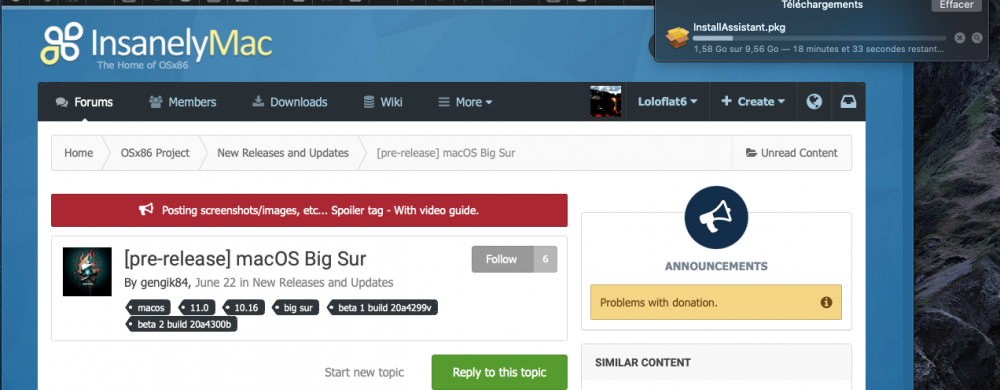1000x390 pixels.
Task: Click Reply to this topic button
Action: coord(499,373)
